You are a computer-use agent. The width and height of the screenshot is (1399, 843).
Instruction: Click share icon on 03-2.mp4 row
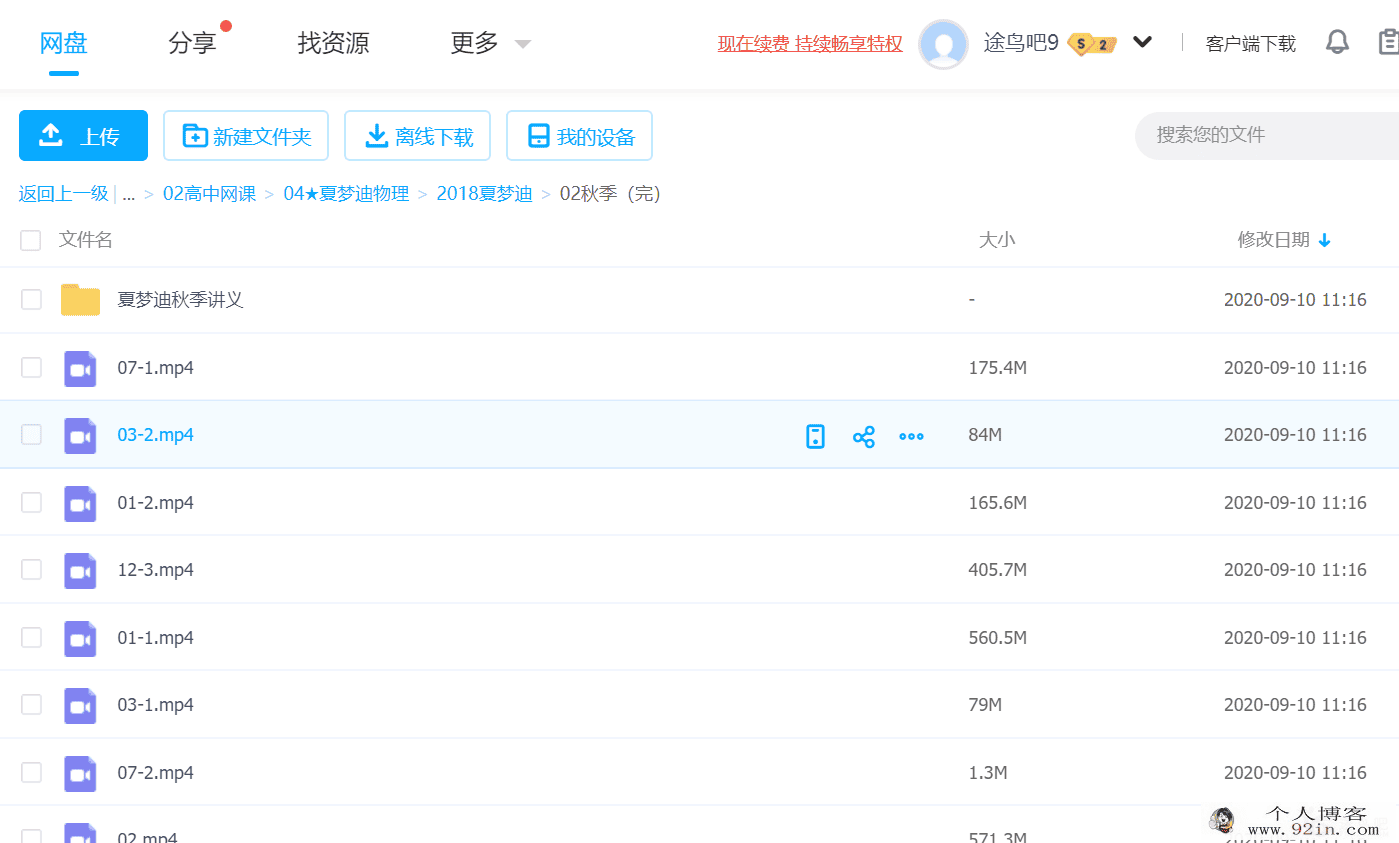point(864,436)
